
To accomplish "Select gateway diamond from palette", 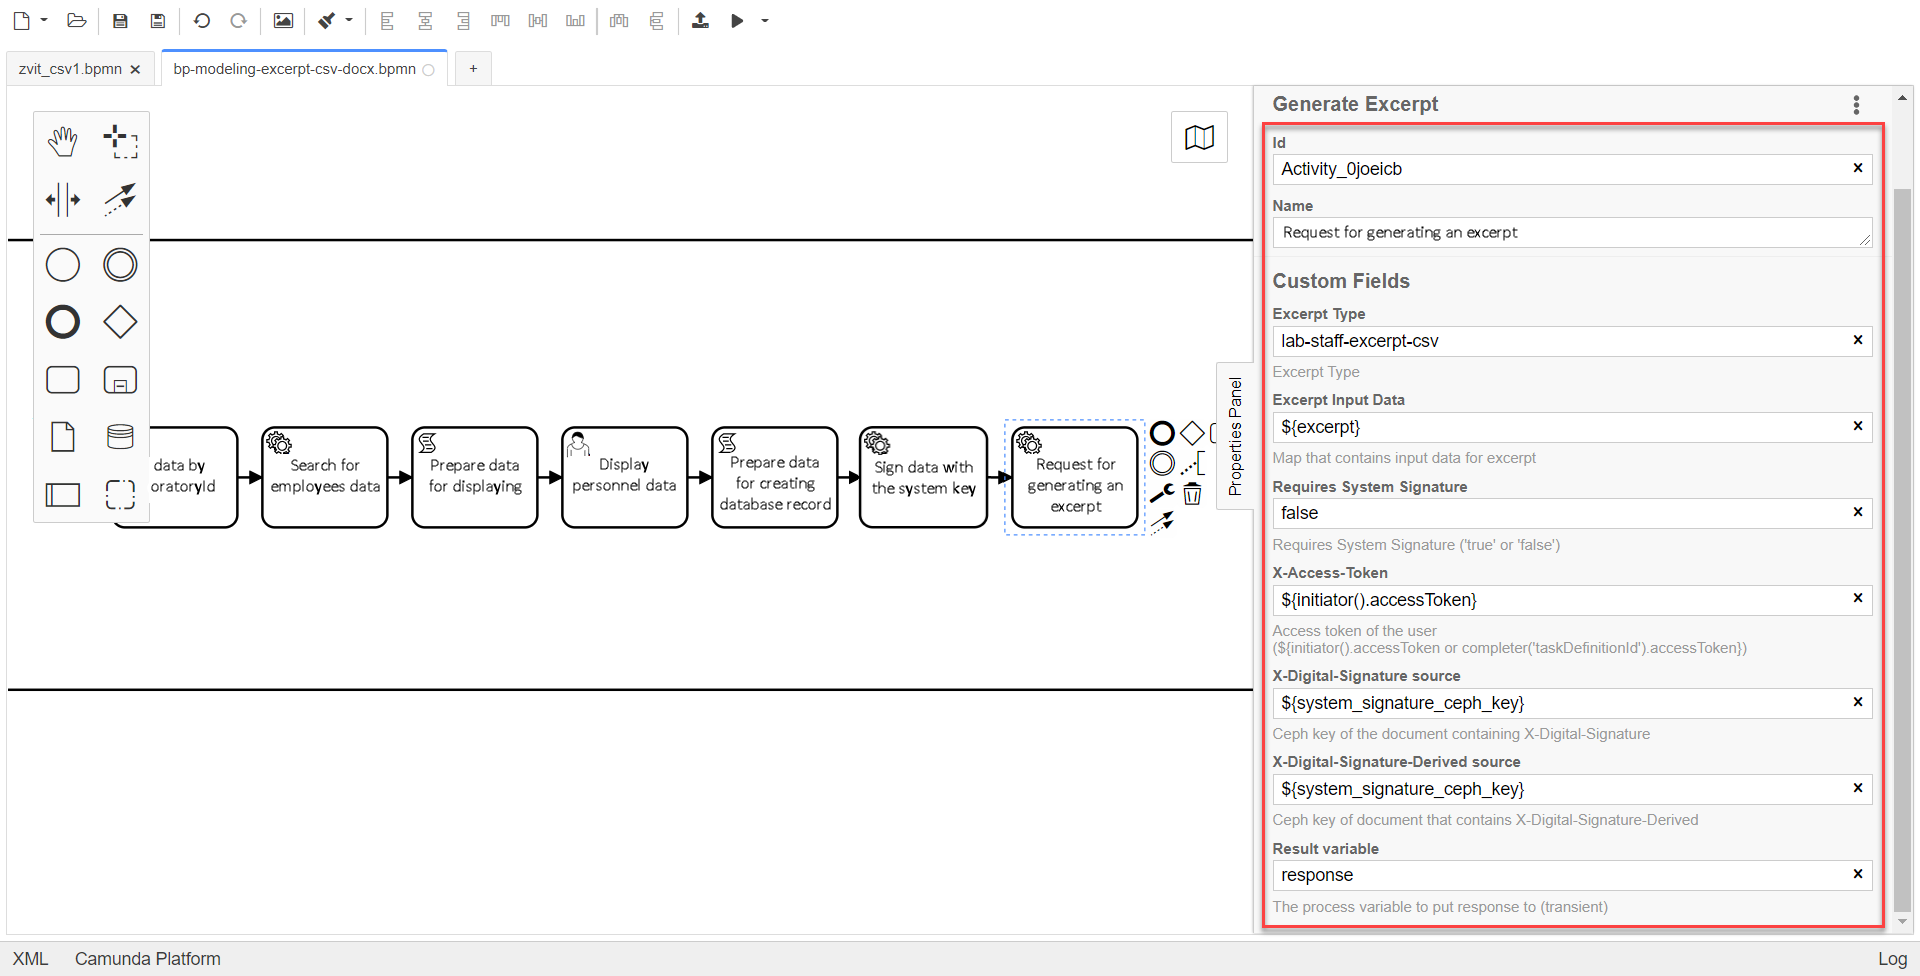I will pos(120,322).
